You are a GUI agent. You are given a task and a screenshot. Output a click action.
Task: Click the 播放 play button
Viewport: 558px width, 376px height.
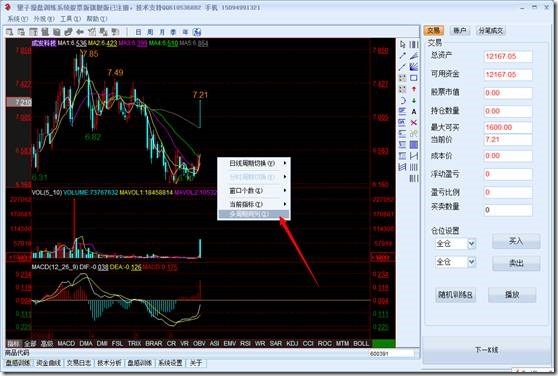512,295
